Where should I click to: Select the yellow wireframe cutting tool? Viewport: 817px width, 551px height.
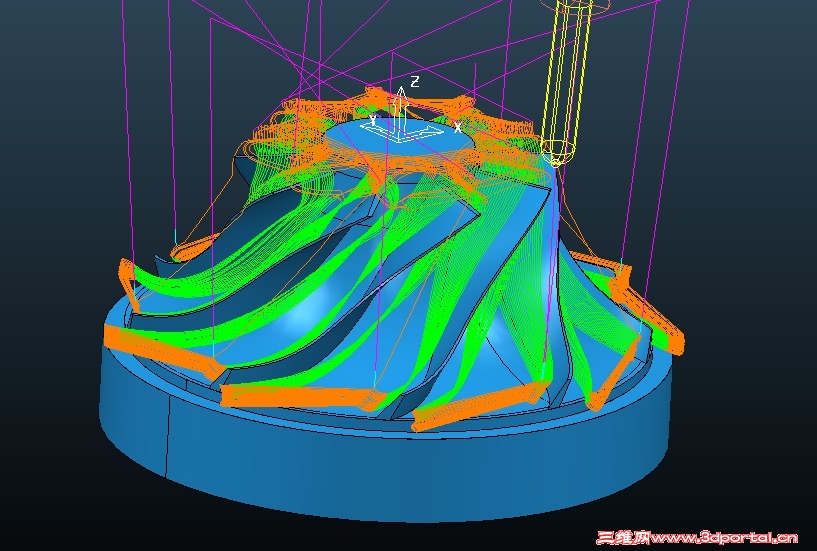pyautogui.click(x=567, y=81)
